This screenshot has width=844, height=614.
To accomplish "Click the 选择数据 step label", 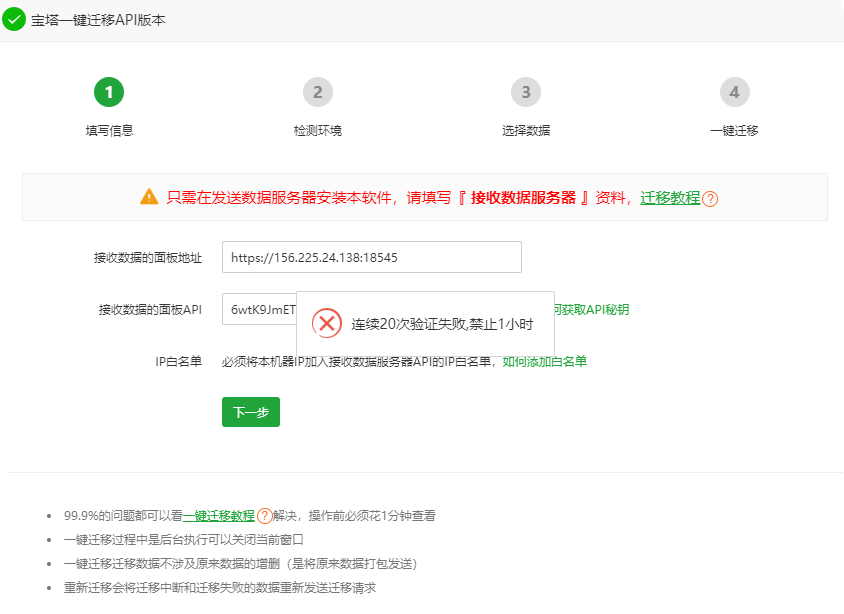I will coord(526,131).
